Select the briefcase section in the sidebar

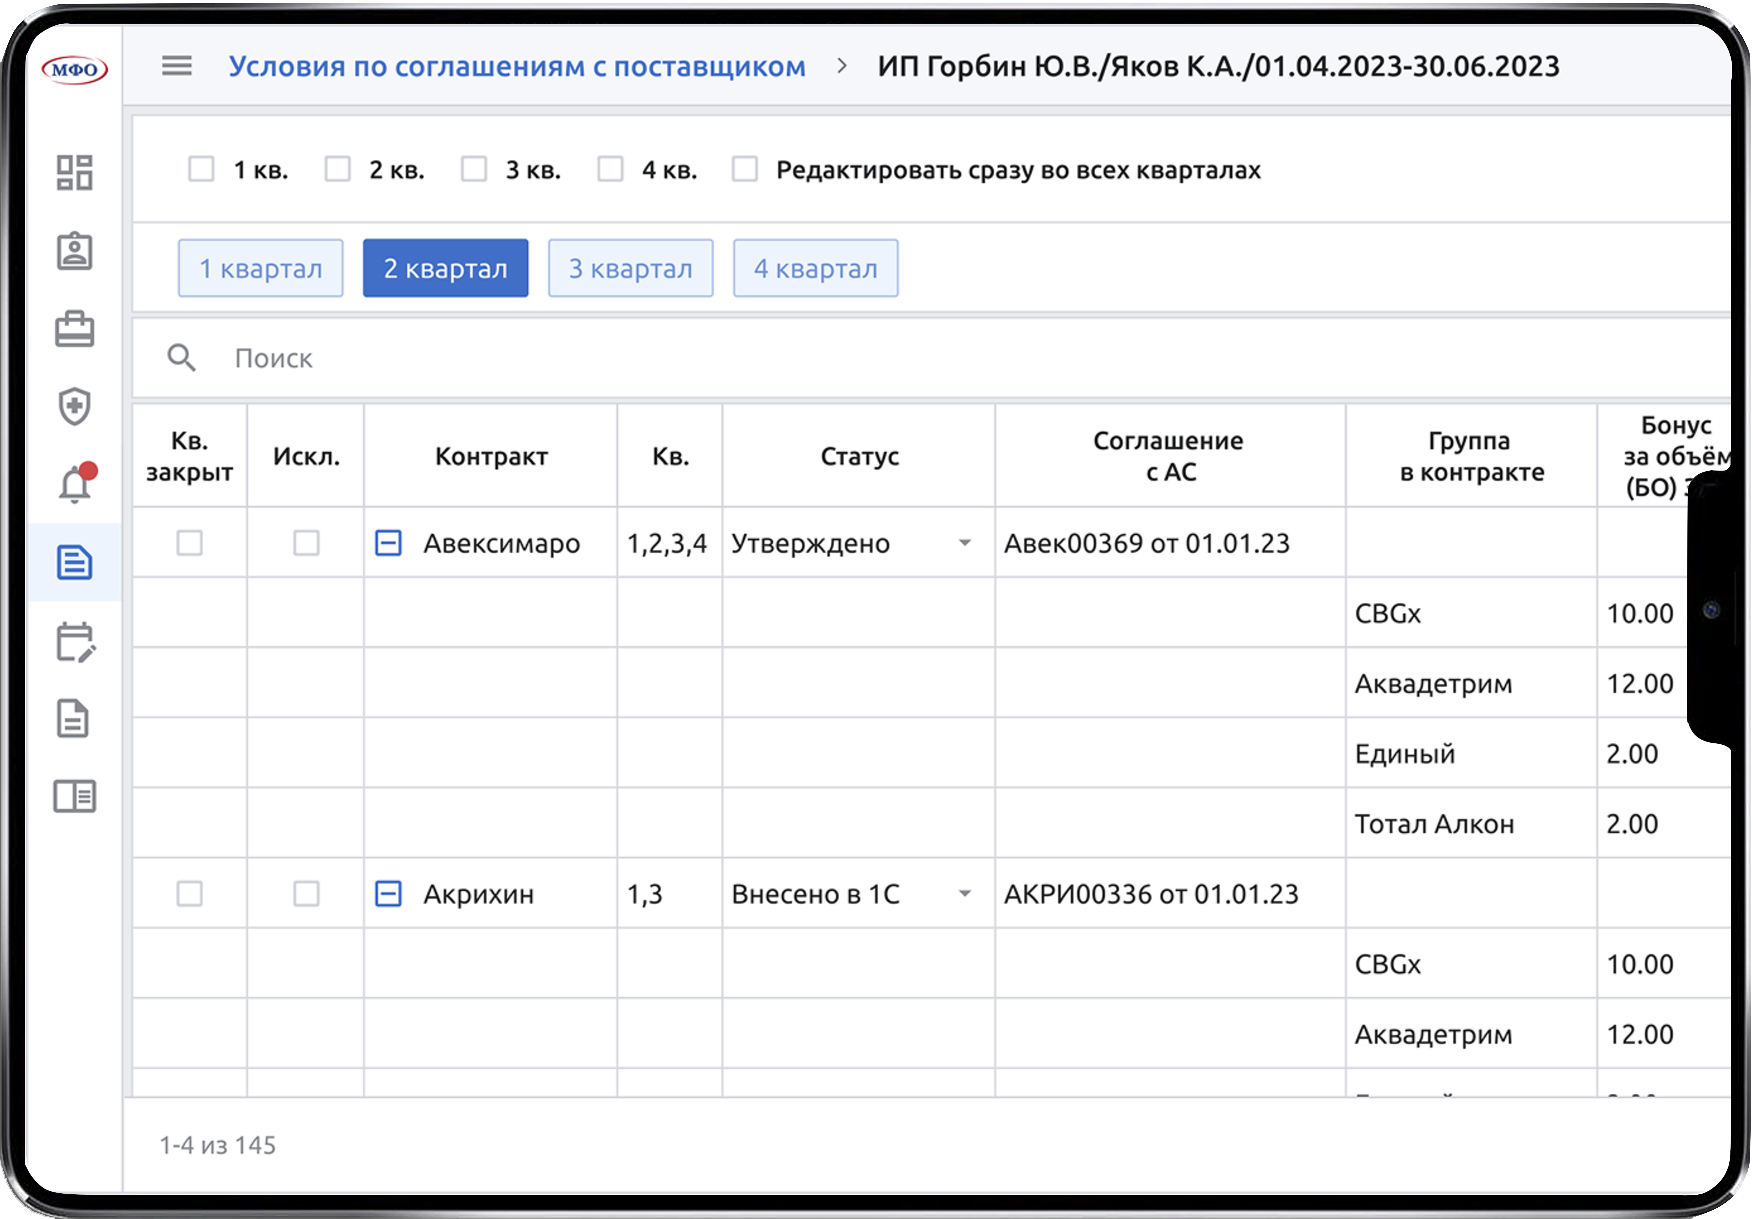click(x=75, y=328)
